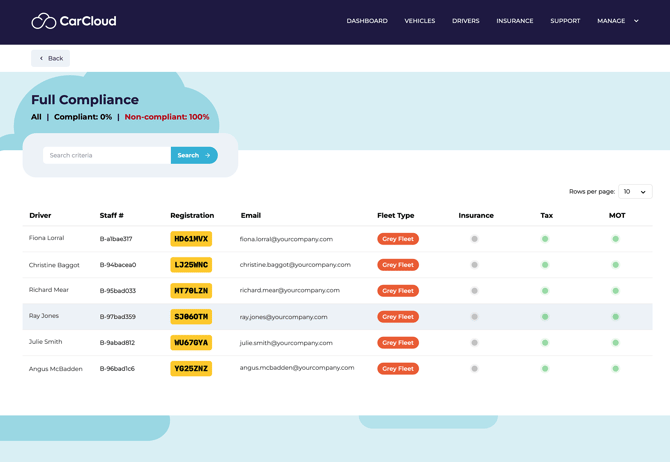Viewport: 670px width, 462px height.
Task: Navigate to Insurance
Action: click(514, 21)
